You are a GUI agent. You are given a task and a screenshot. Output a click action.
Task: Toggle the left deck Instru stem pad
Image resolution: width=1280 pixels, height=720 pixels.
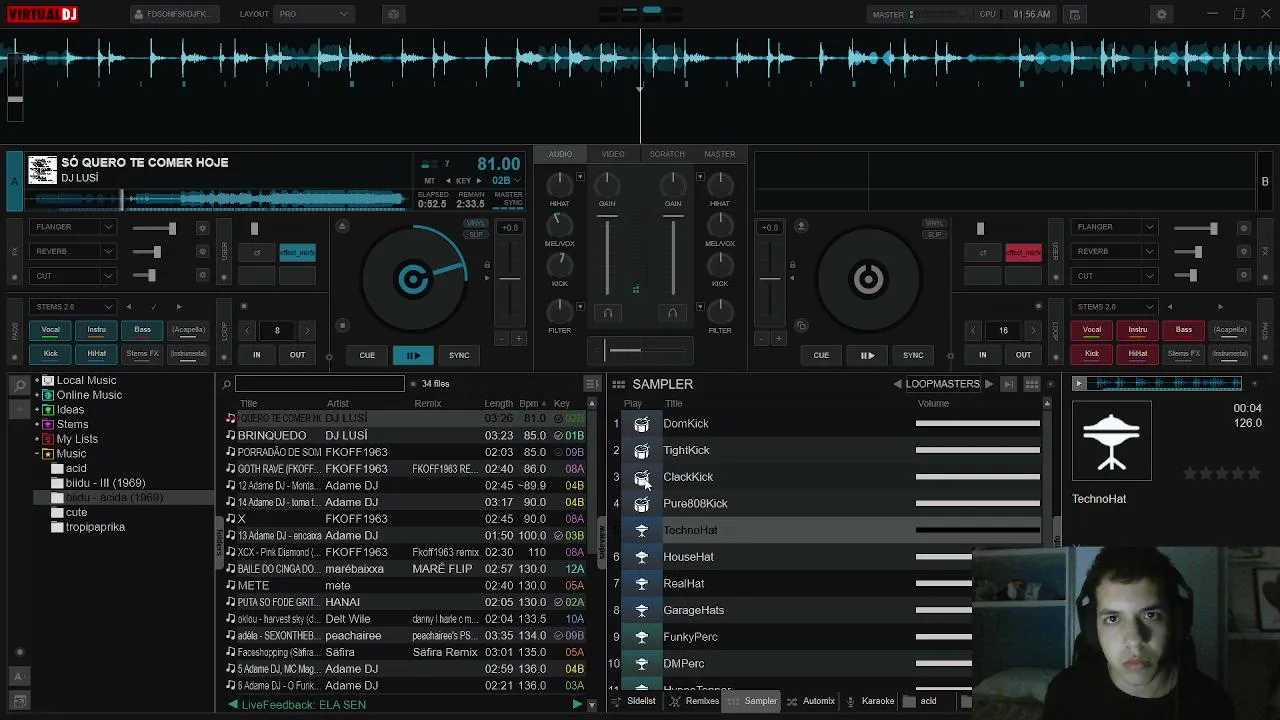tap(96, 330)
